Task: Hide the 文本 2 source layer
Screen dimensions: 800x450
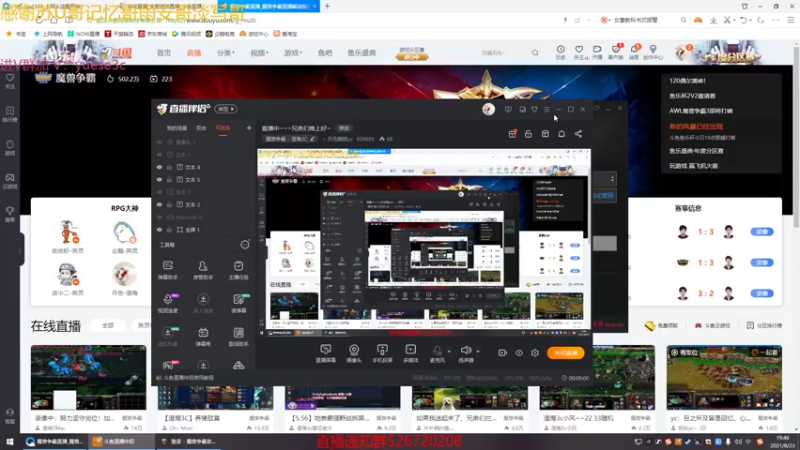Action: click(x=159, y=205)
